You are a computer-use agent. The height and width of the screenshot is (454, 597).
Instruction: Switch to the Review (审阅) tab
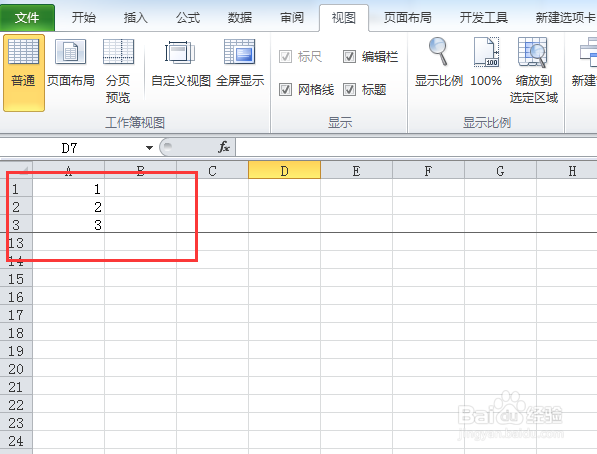click(292, 17)
